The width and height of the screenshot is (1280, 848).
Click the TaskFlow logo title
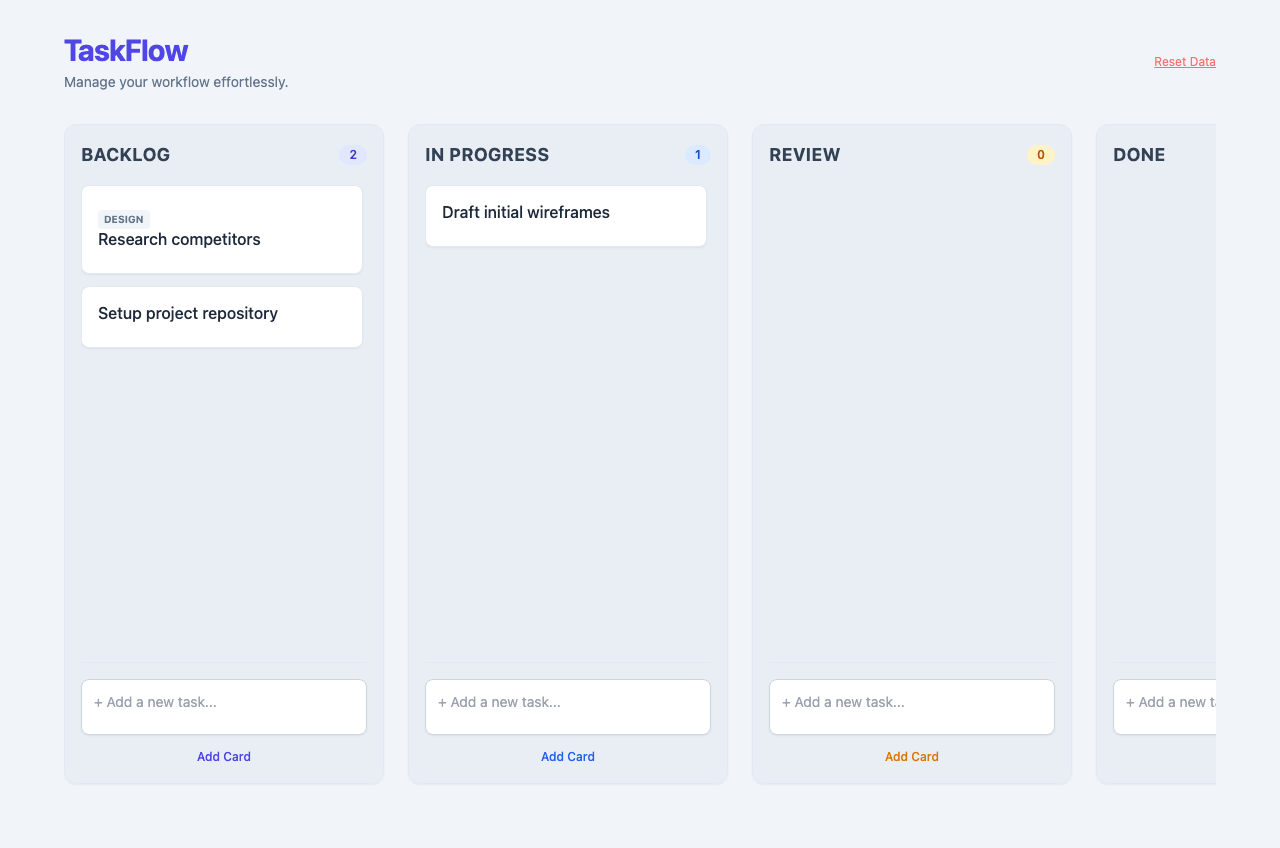(x=126, y=51)
